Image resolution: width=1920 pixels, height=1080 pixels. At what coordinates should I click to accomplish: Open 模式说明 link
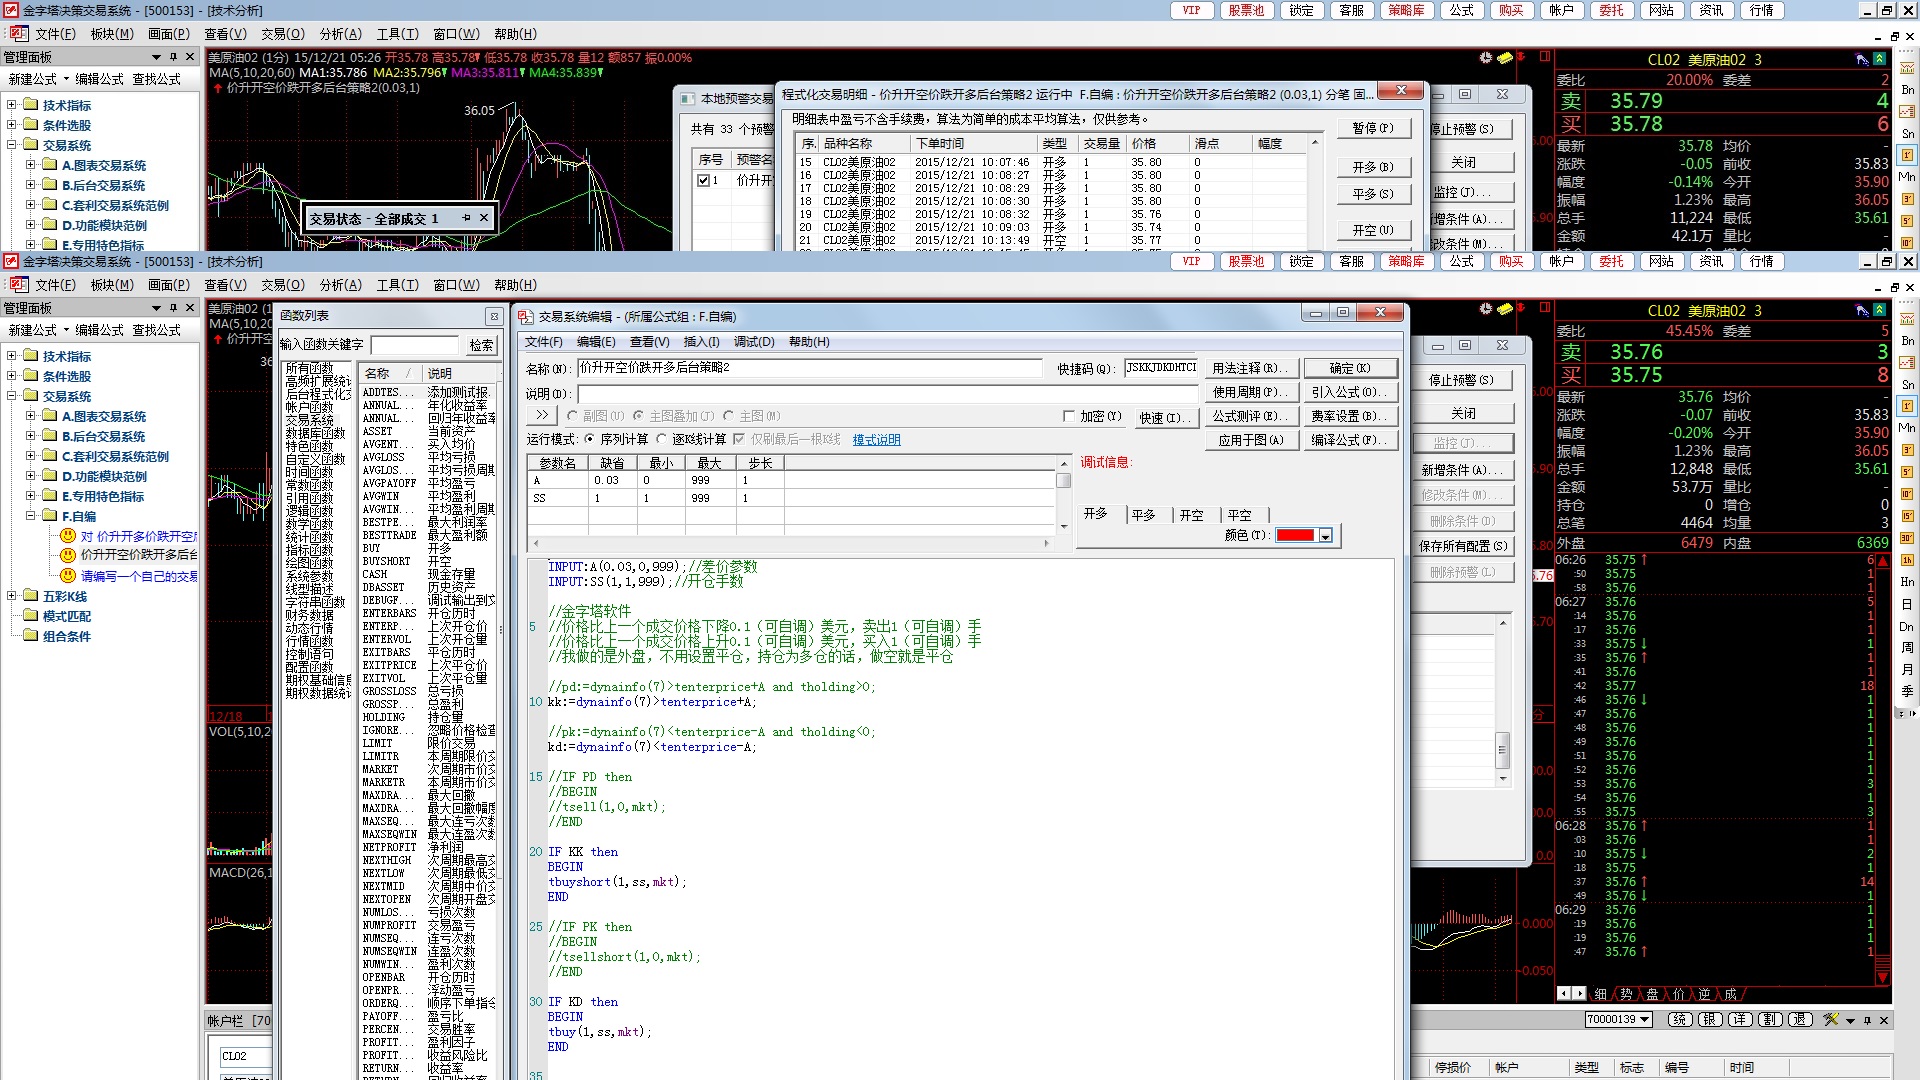click(876, 440)
